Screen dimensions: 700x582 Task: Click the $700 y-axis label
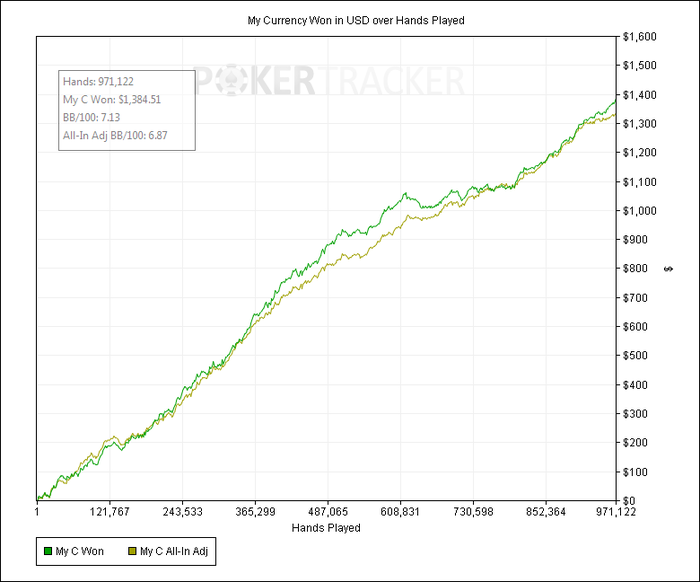pos(635,298)
